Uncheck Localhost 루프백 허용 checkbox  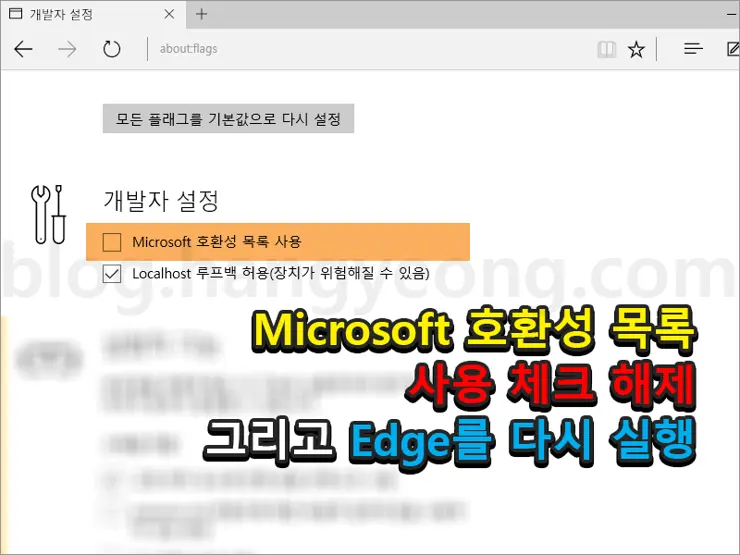click(112, 274)
